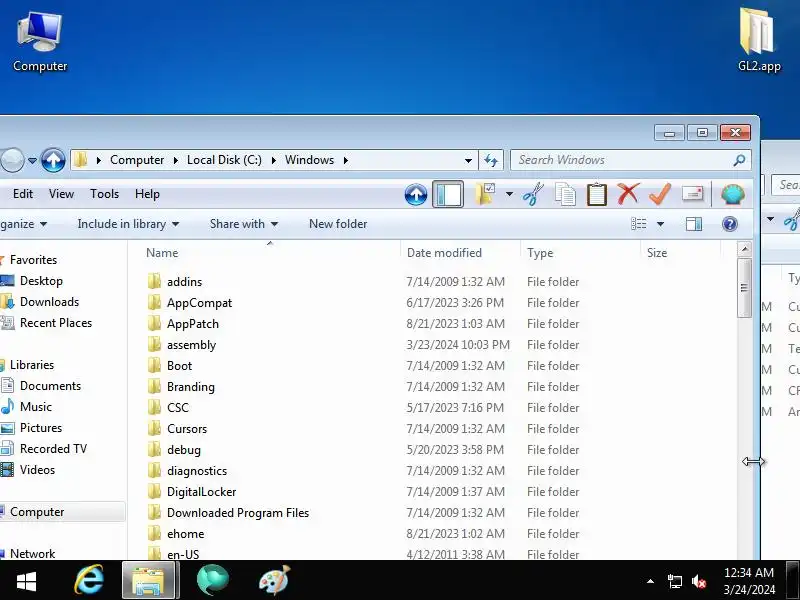Click Windows in the address breadcrumb
The image size is (800, 600).
(310, 160)
